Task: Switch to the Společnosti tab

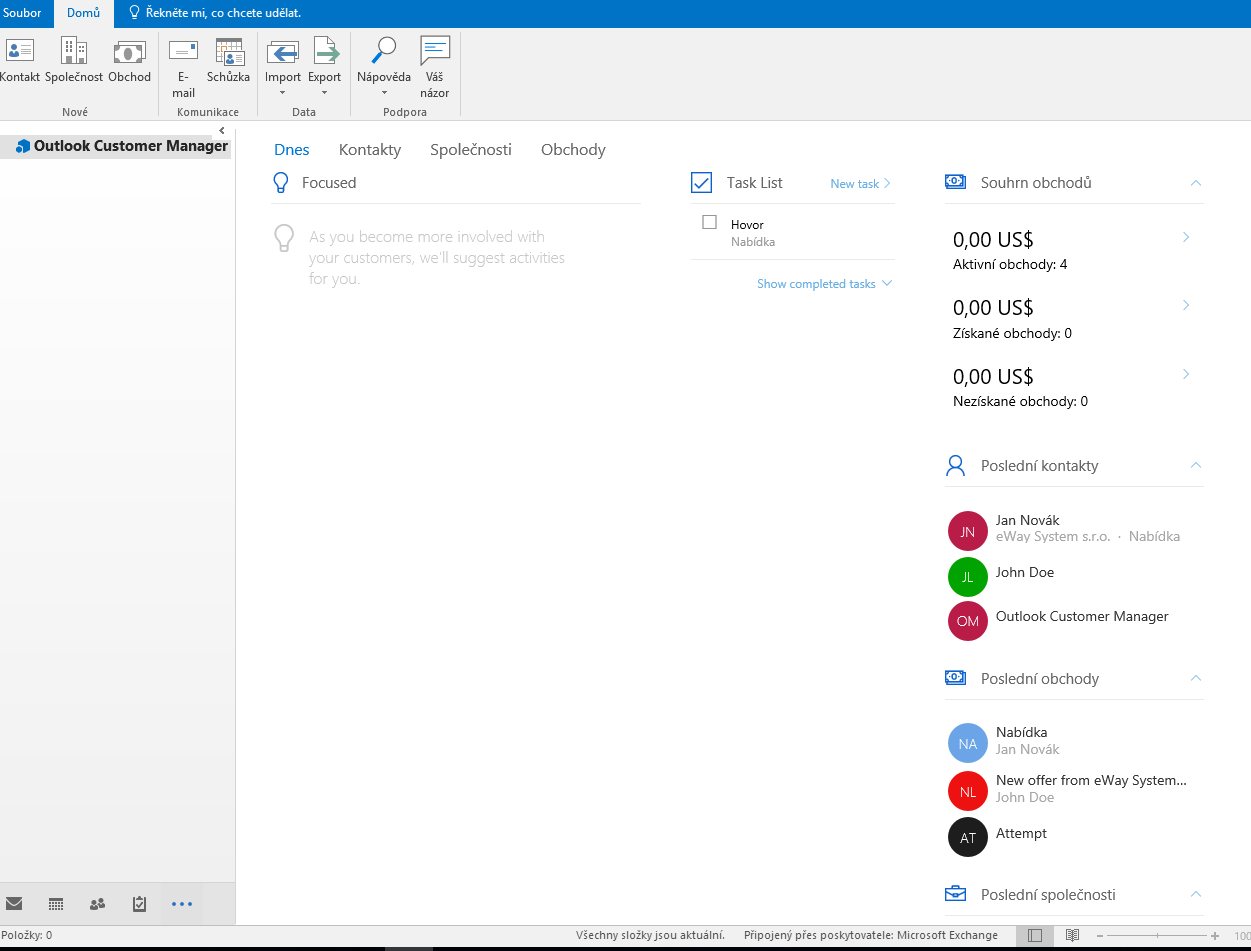Action: pyautogui.click(x=471, y=150)
